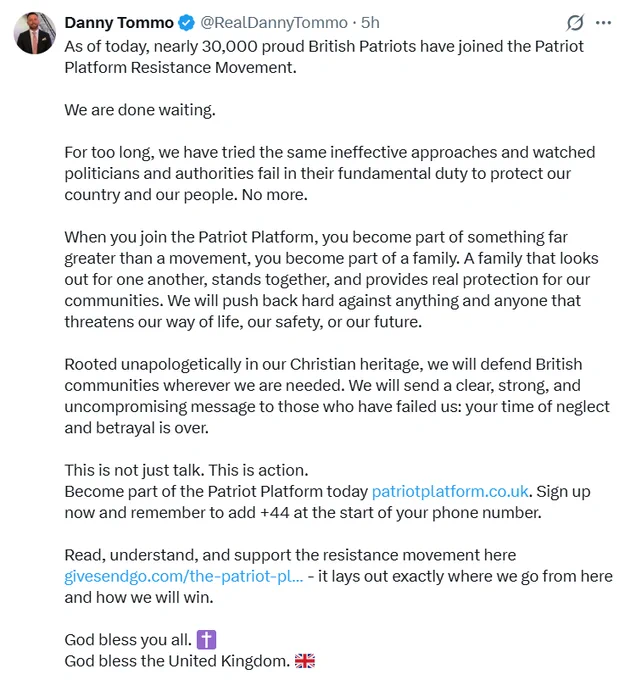
Task: Click the 5h post timestamp
Action: point(370,23)
